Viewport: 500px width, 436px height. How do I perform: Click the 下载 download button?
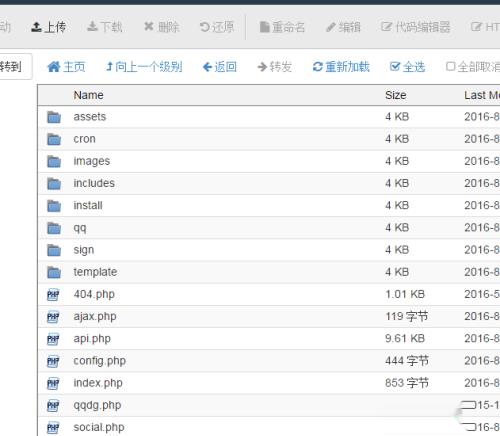(x=105, y=27)
